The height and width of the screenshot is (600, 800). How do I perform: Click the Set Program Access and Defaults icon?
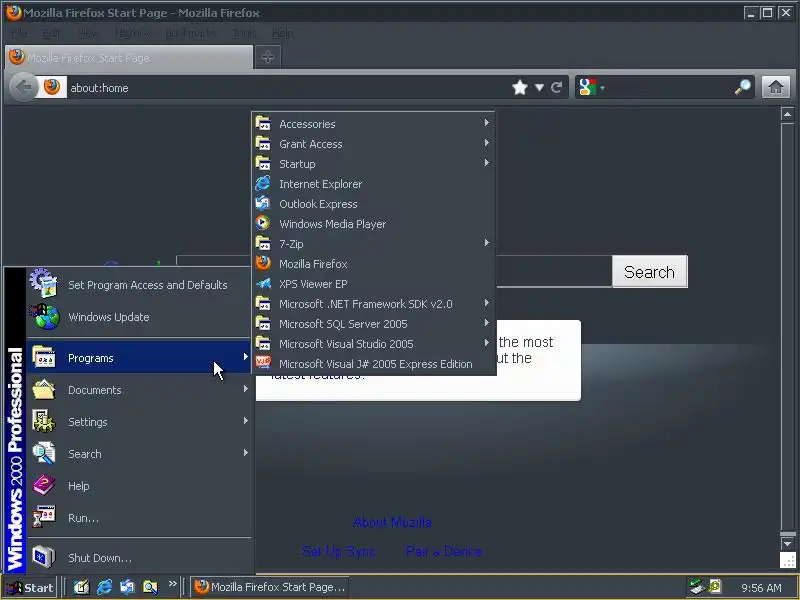click(x=44, y=283)
